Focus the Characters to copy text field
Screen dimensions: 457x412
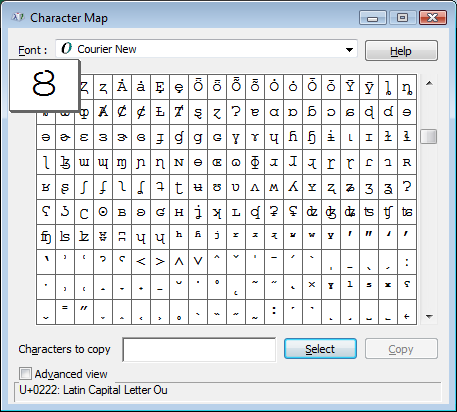click(x=199, y=350)
